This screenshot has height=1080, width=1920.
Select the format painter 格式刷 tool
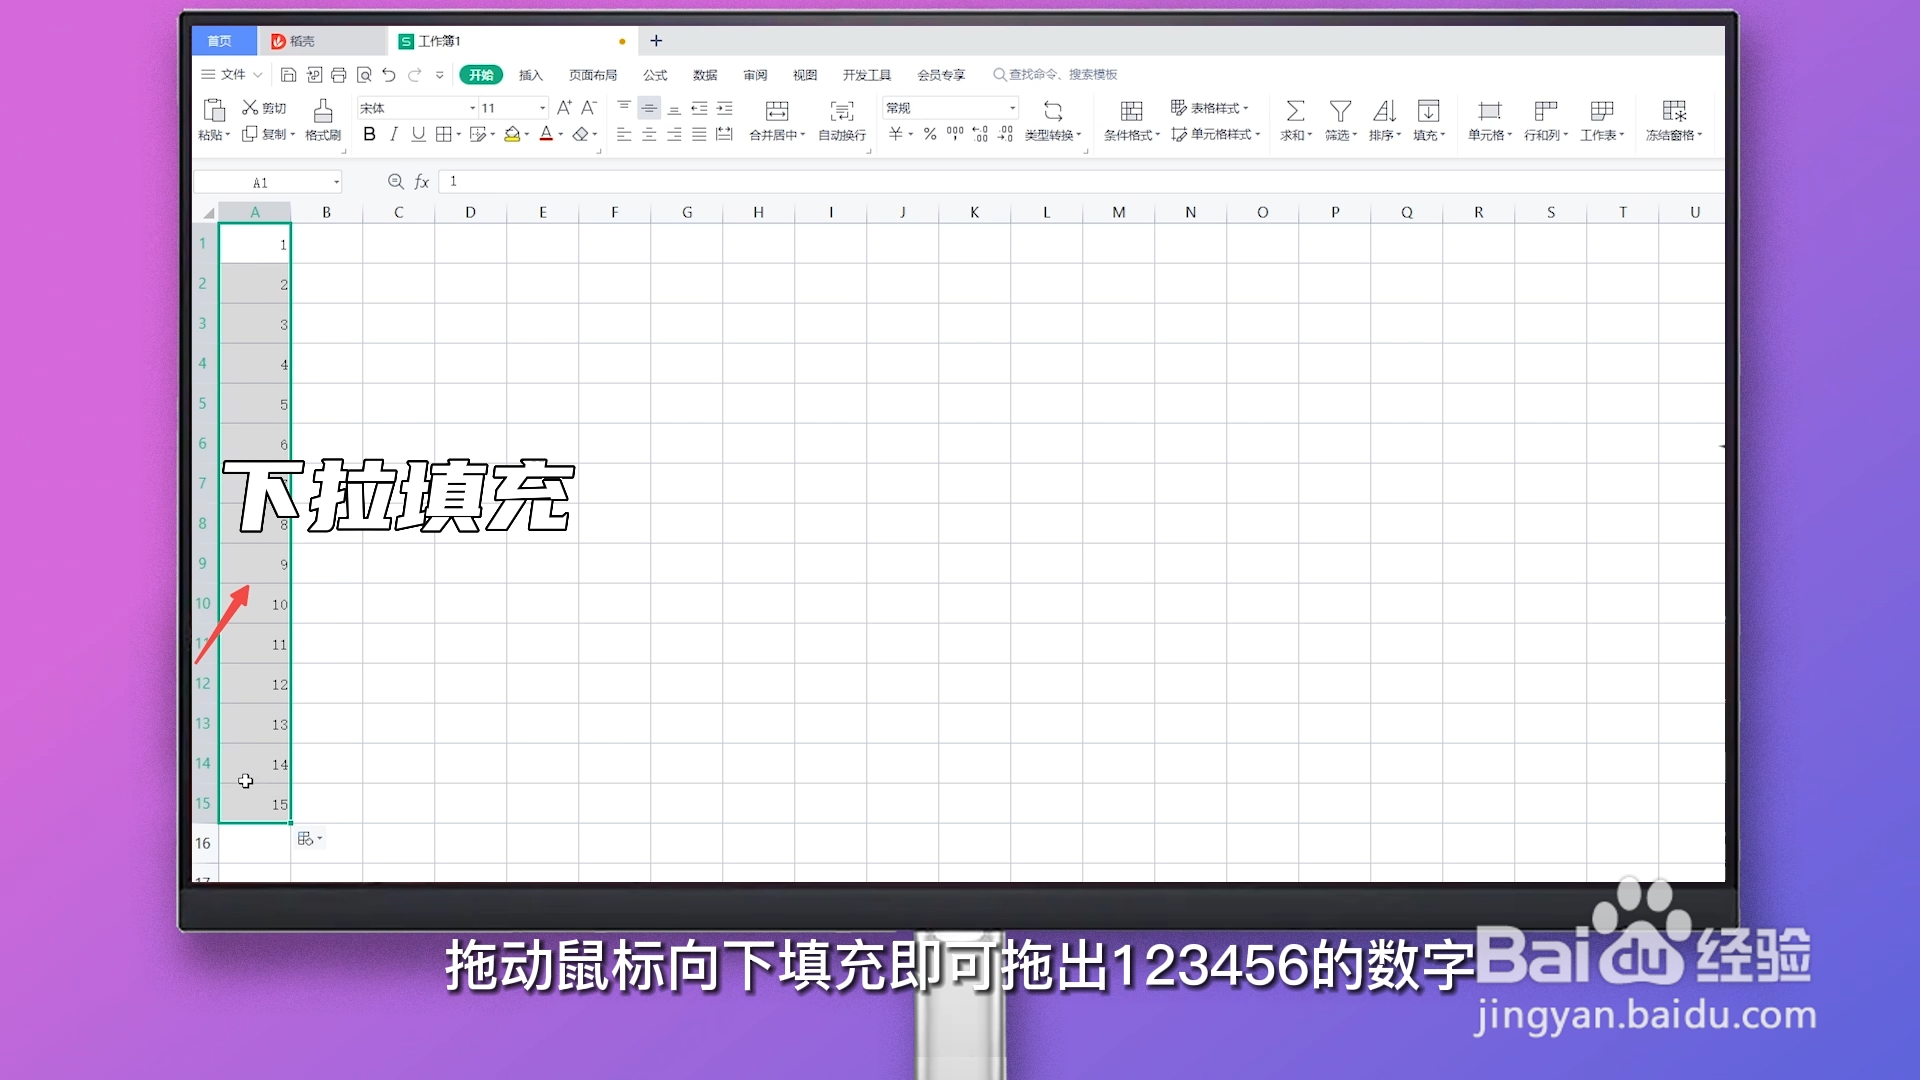pyautogui.click(x=322, y=120)
